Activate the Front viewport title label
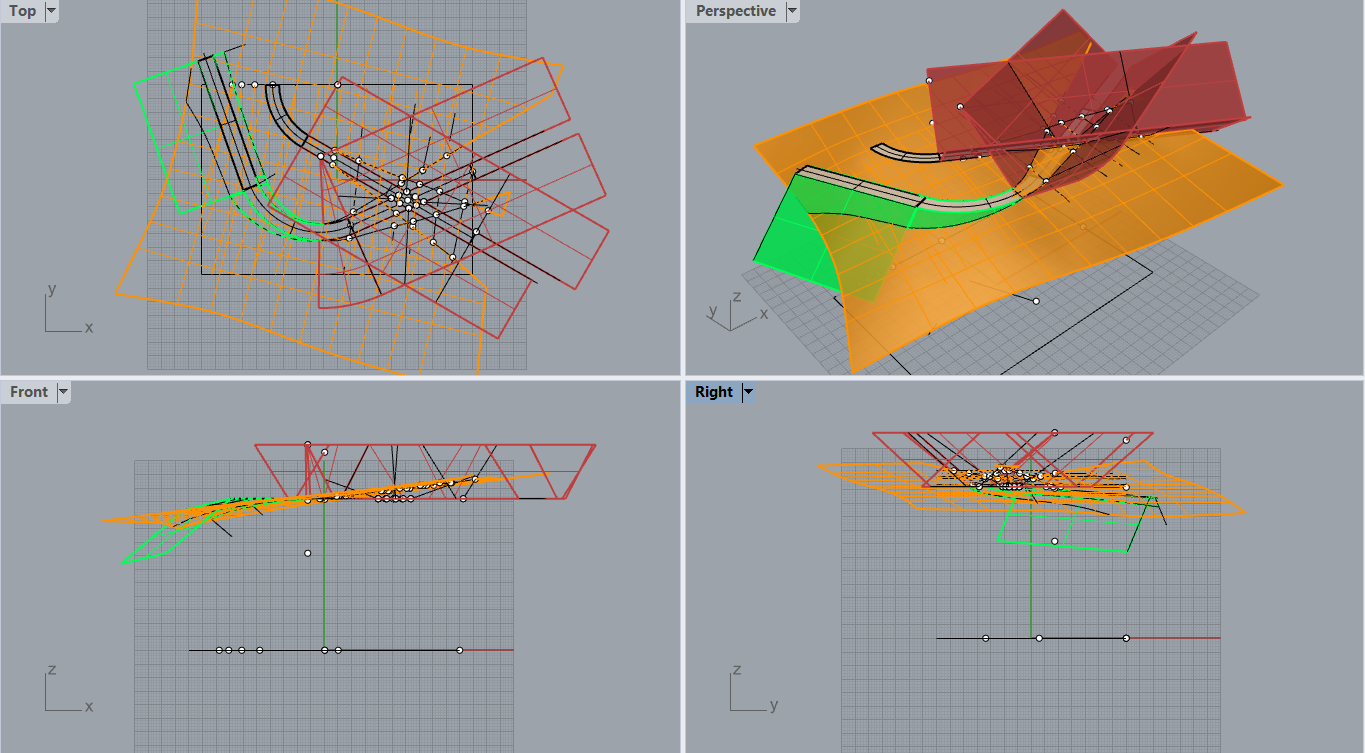Viewport: 1365px width, 753px height. click(x=29, y=392)
